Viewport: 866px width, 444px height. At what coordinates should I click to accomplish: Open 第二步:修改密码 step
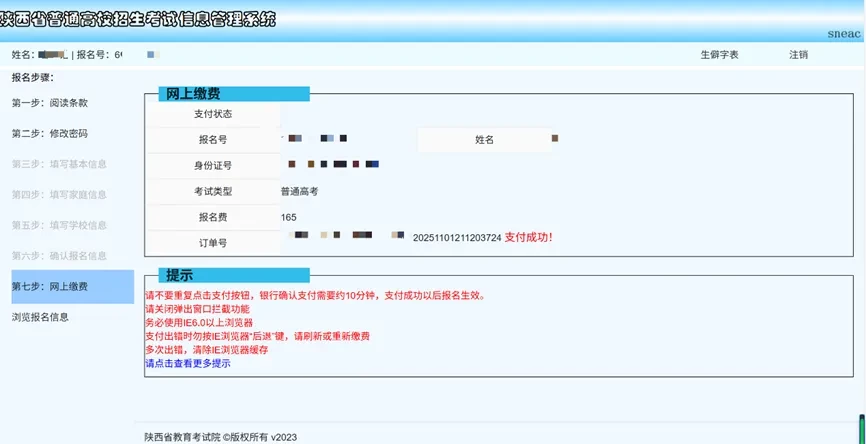[50, 134]
